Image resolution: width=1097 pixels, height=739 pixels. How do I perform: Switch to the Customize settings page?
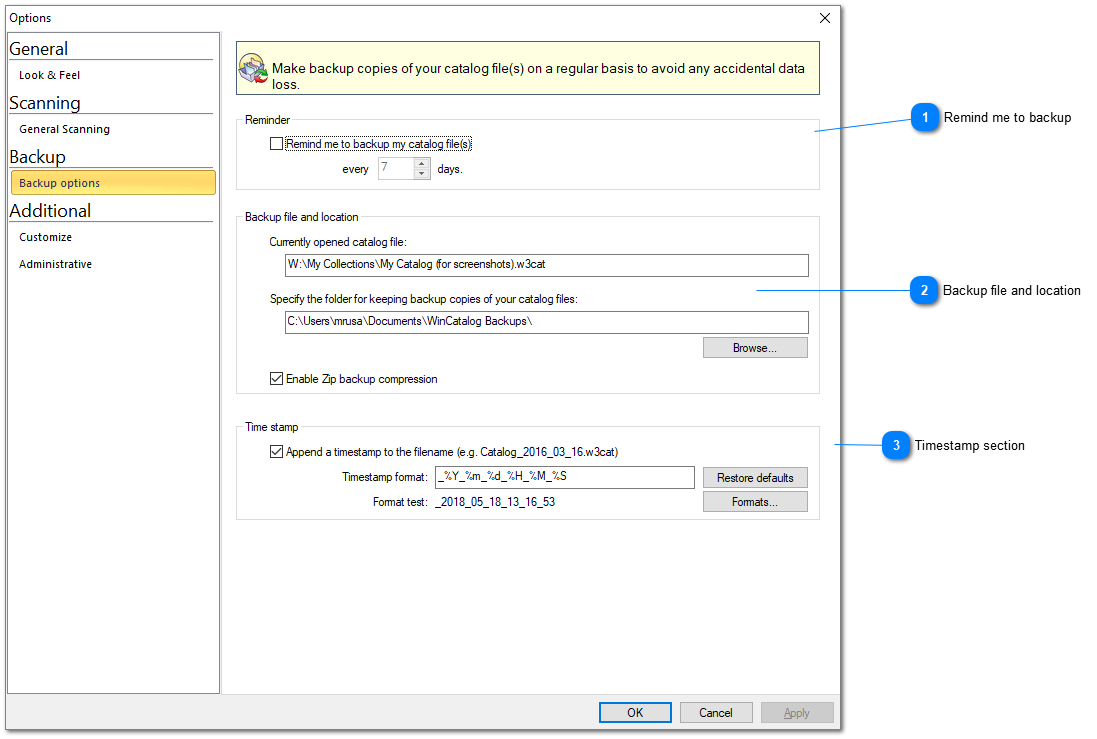click(45, 236)
